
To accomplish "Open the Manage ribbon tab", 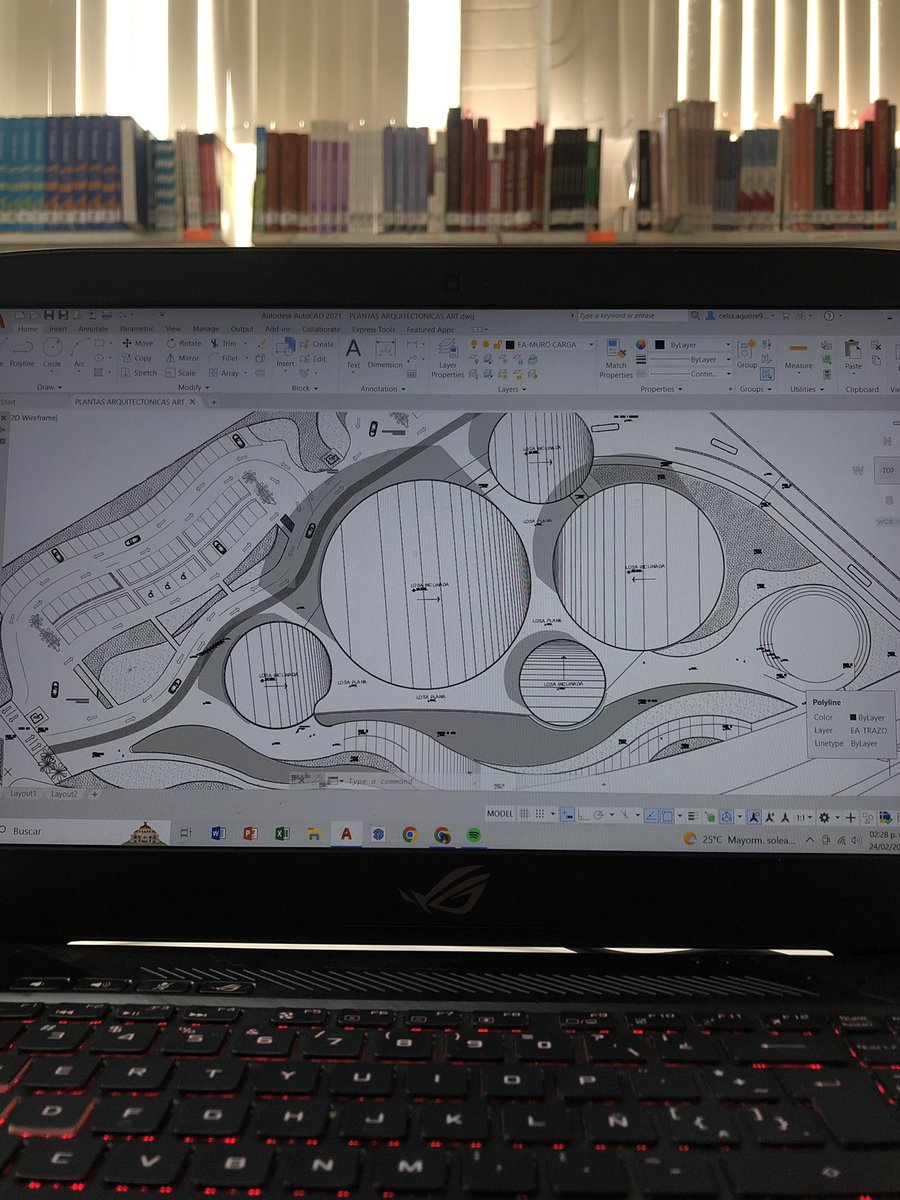I will point(206,329).
